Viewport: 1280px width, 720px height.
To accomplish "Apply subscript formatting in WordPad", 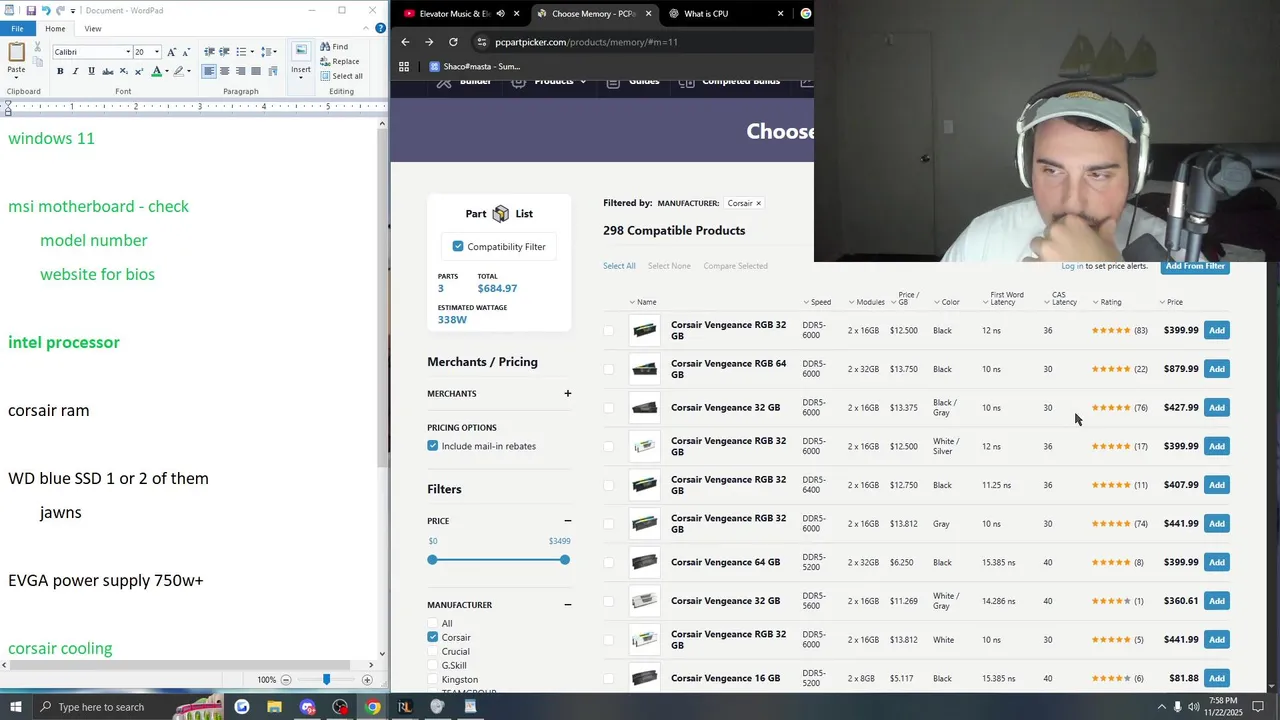I will pos(124,71).
